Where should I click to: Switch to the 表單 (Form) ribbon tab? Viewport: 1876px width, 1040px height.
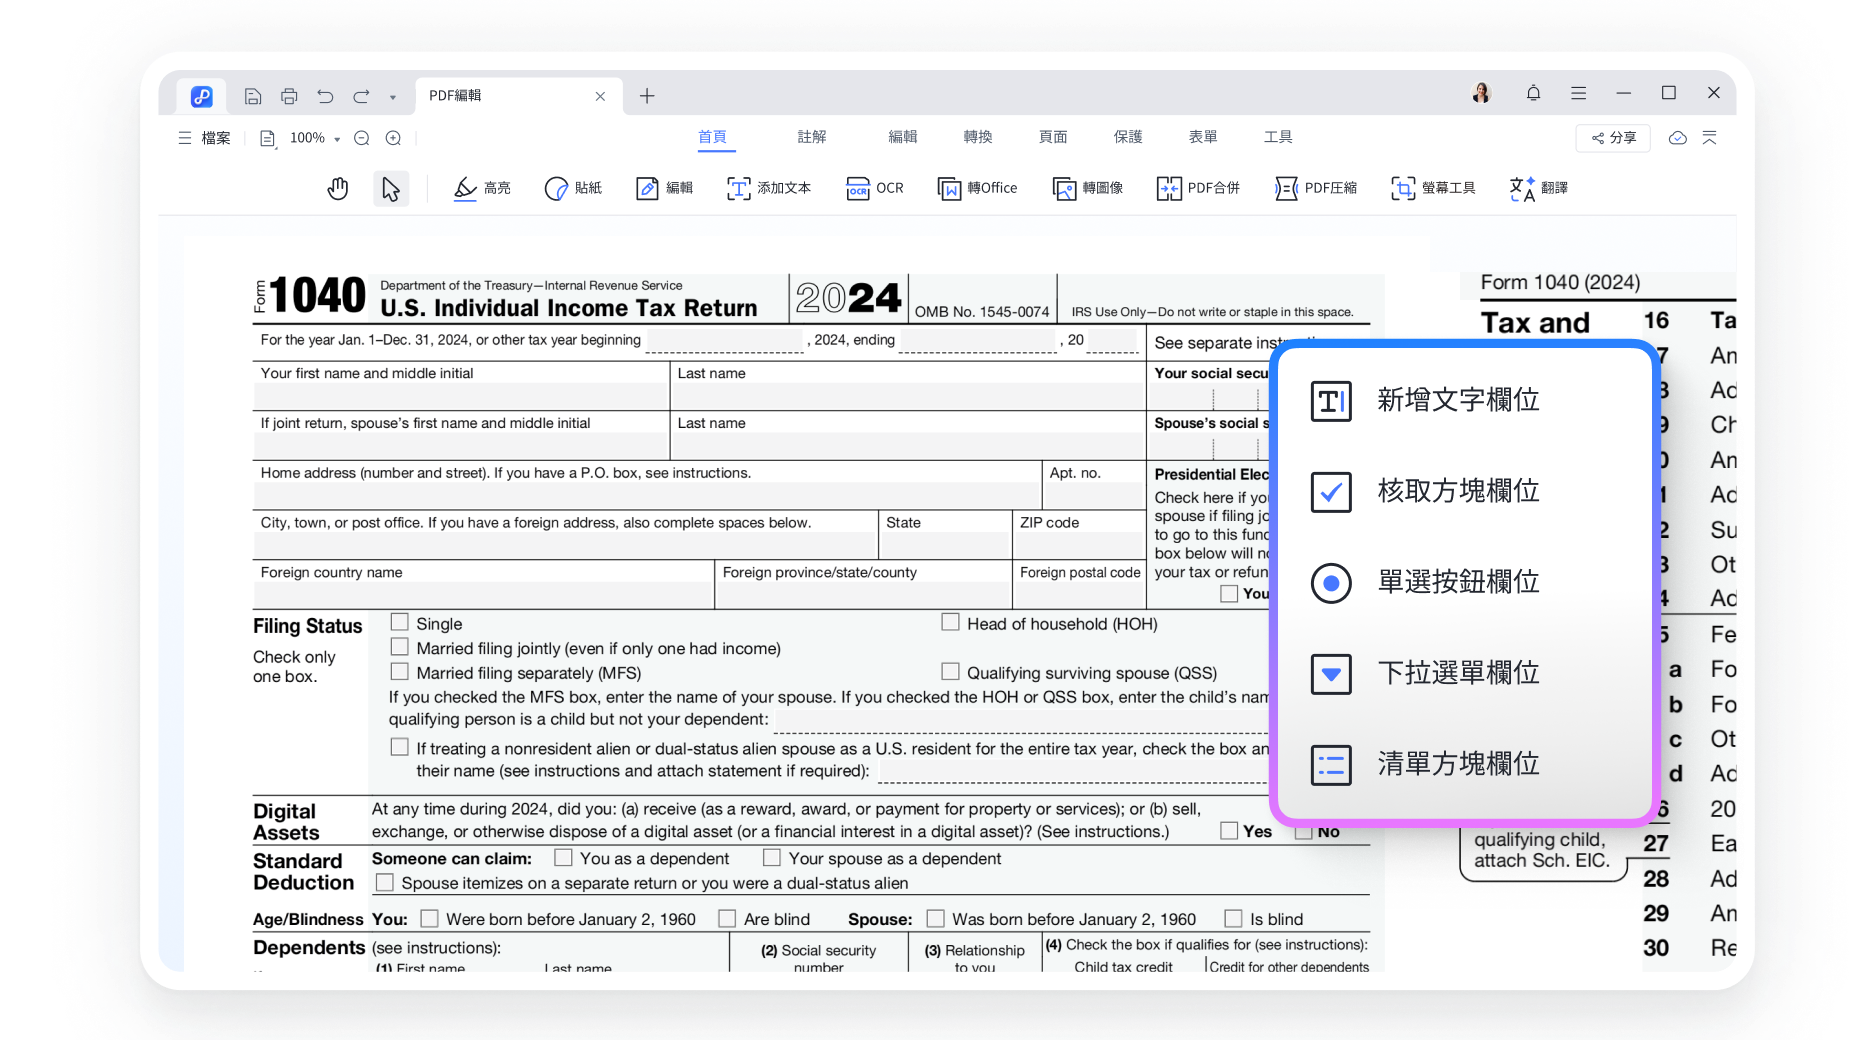click(x=1203, y=137)
